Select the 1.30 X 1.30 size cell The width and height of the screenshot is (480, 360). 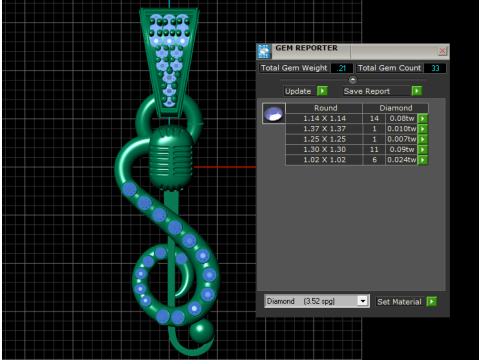click(324, 149)
